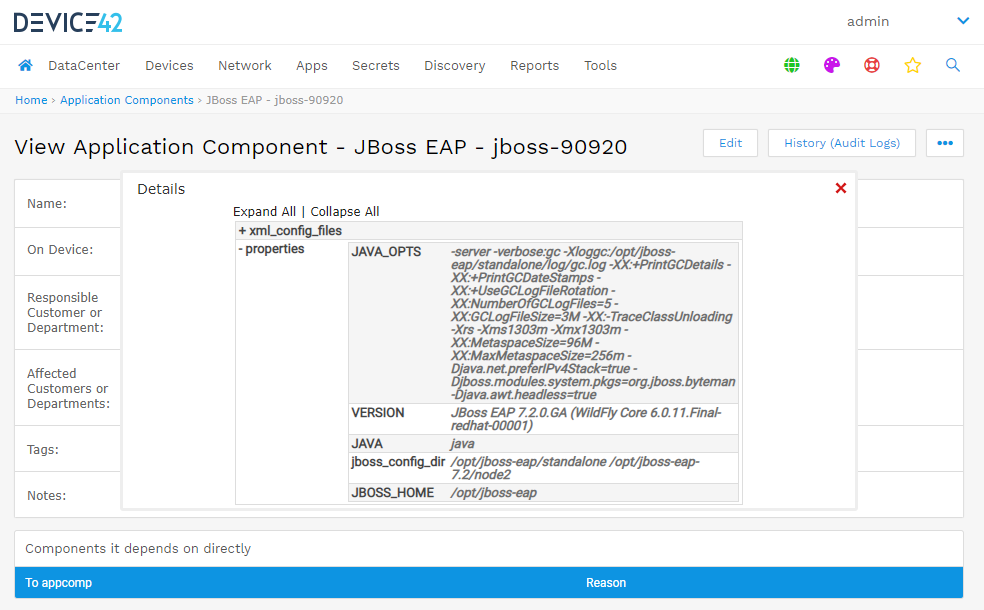Screen dimensions: 984x610
Task: Open the Tools menu
Action: (x=601, y=65)
